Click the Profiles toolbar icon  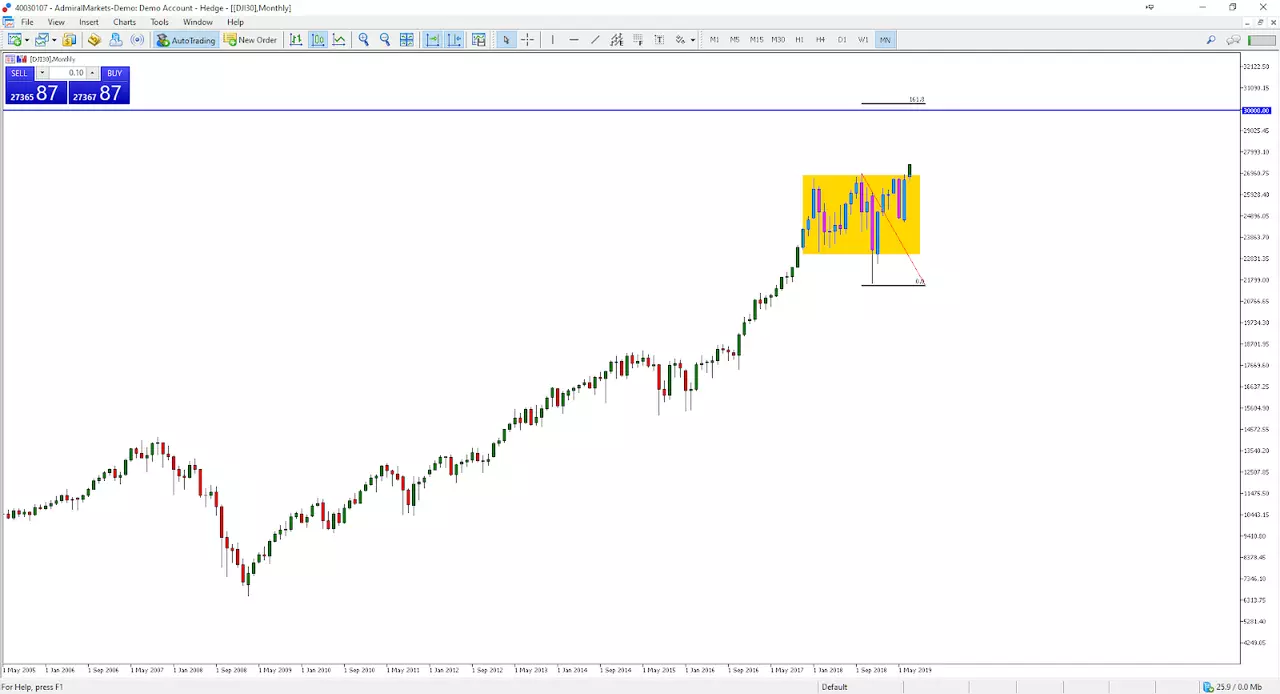[41, 40]
